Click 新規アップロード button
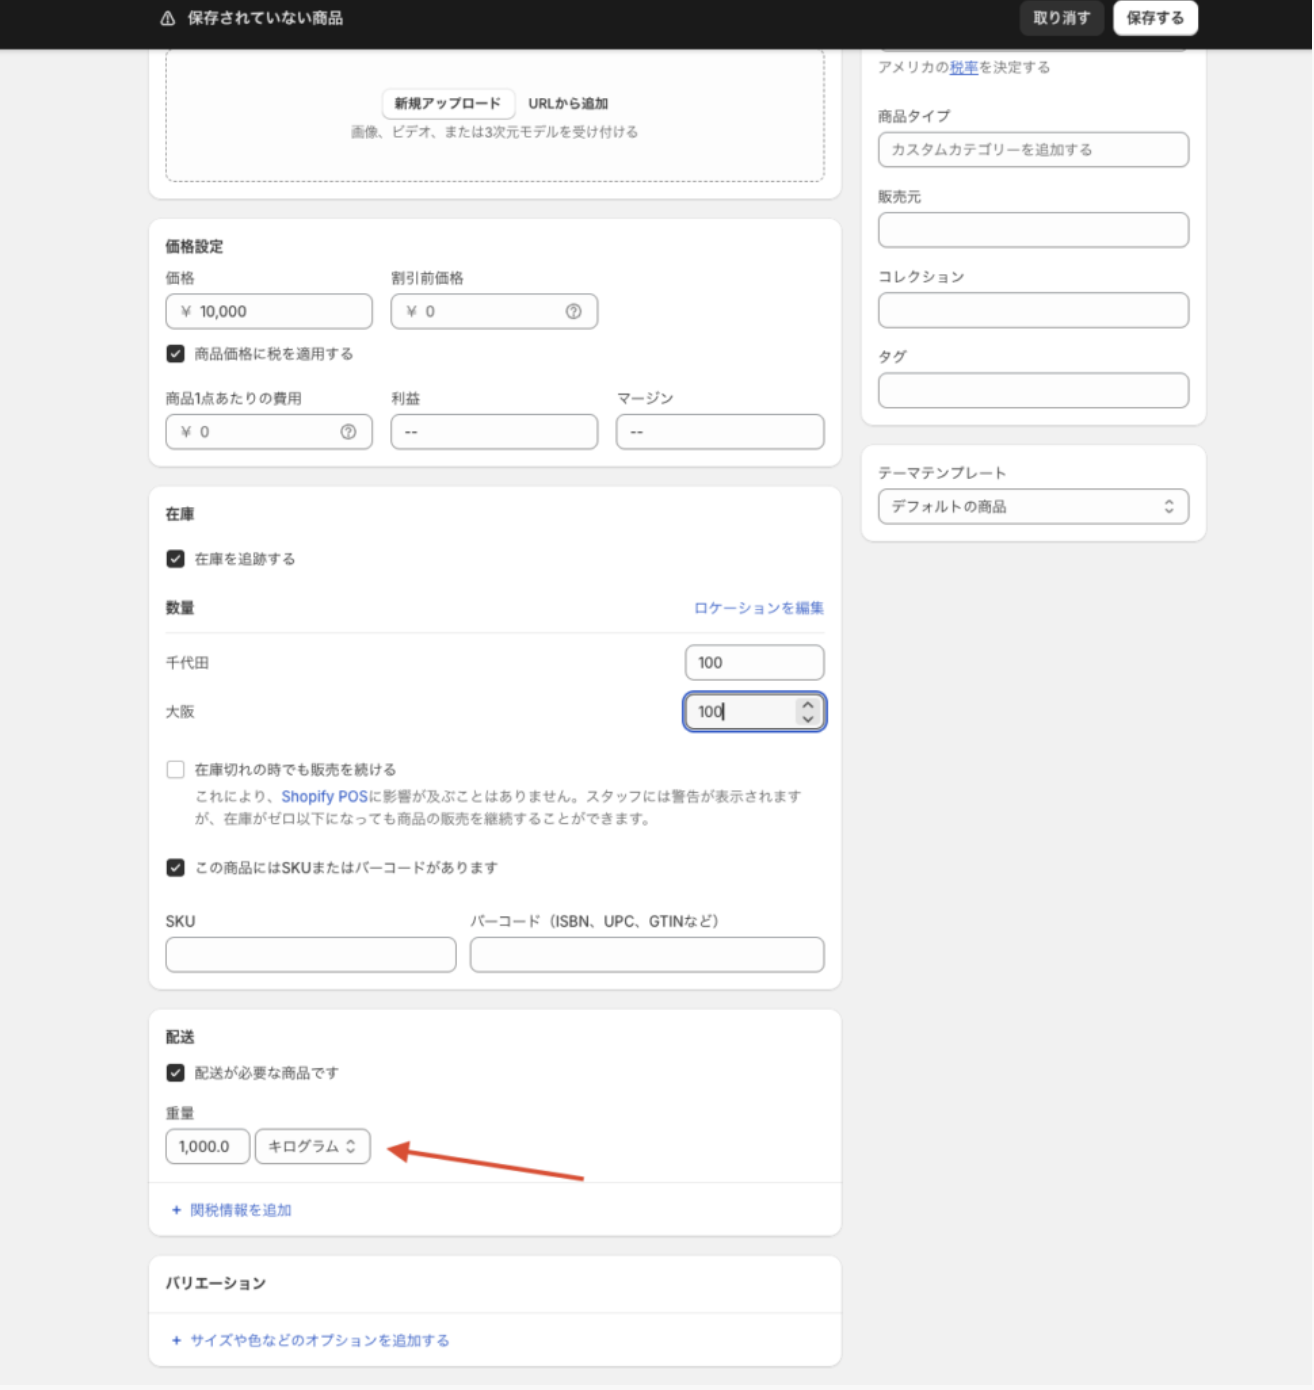 click(448, 103)
